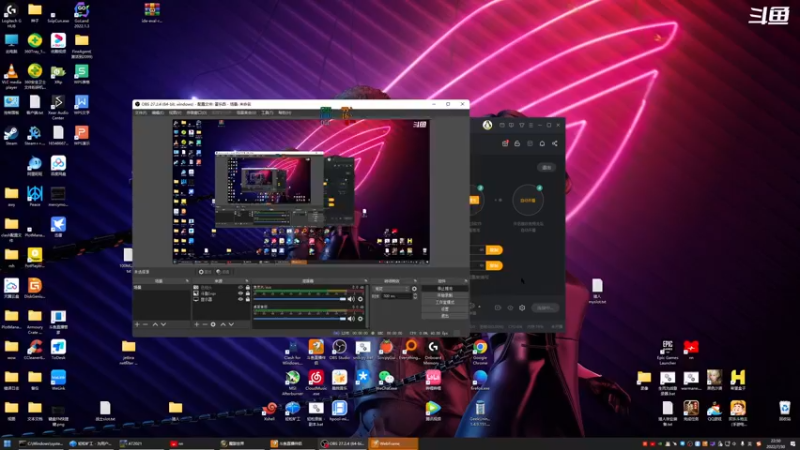Mute the first audio mixer channel
The image size is (800, 450).
coord(351,299)
